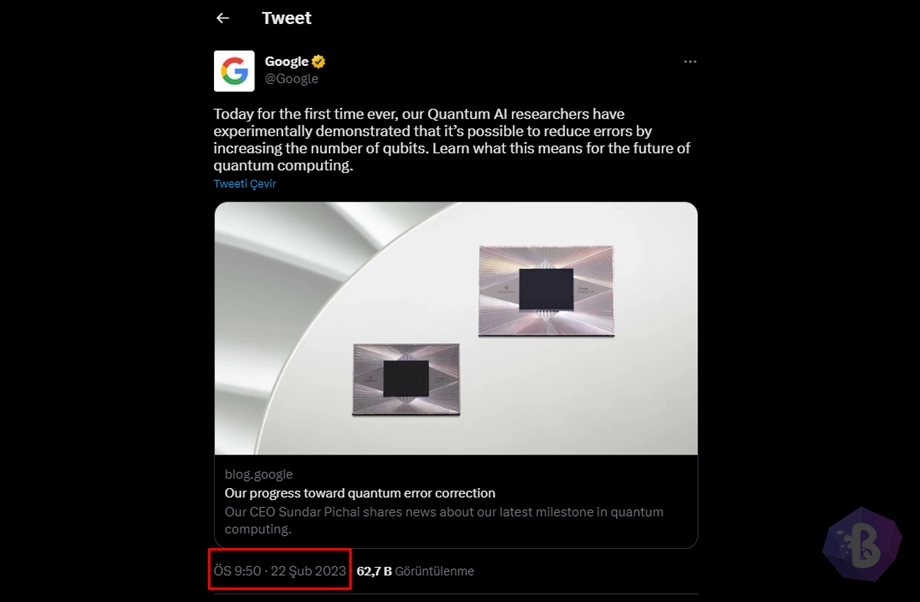Click the back arrow next to Tweet

(x=223, y=18)
